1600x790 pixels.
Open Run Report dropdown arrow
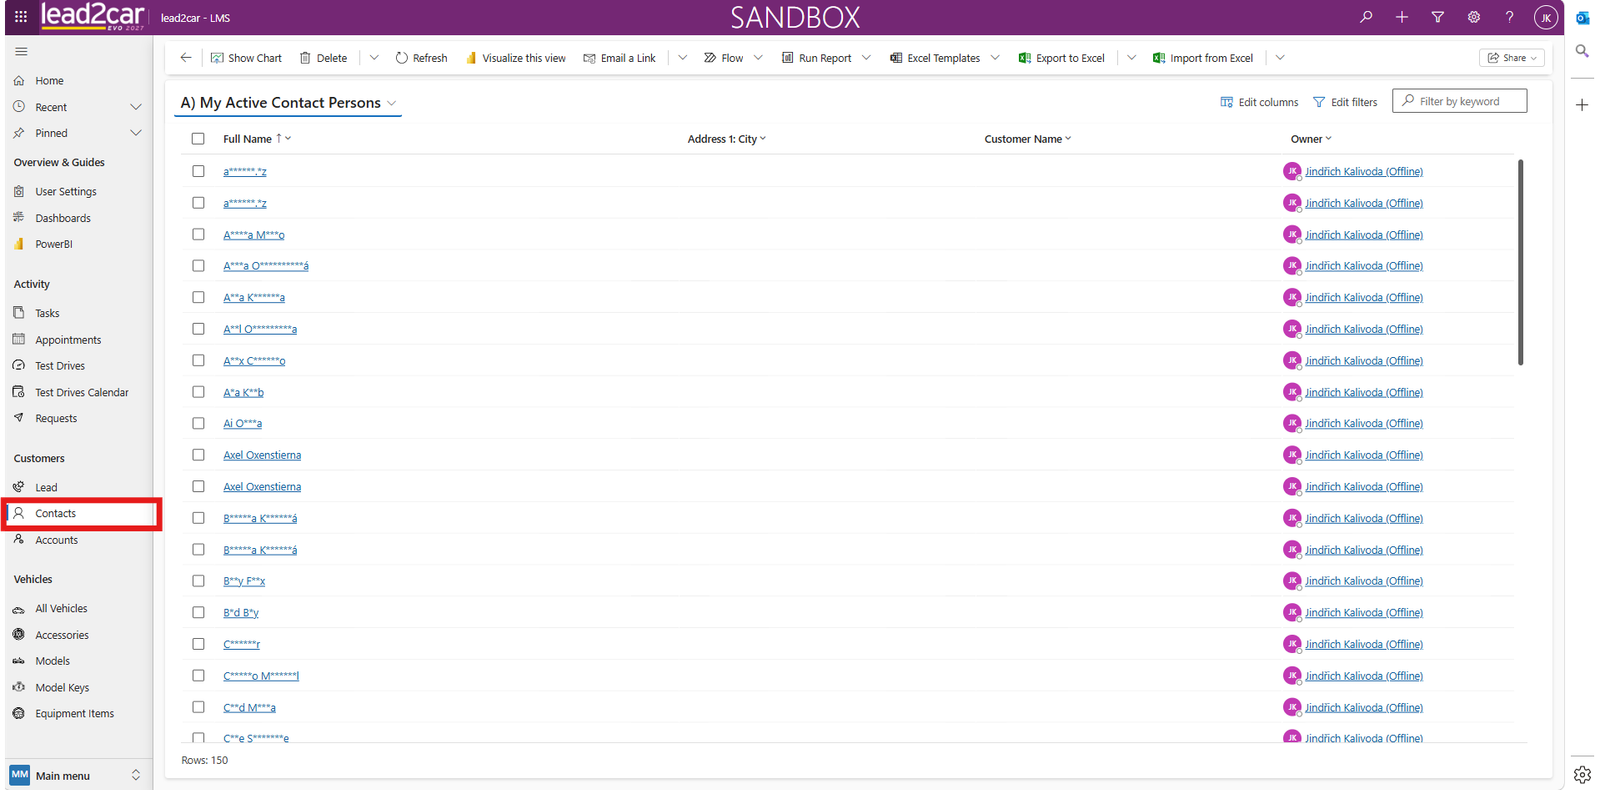click(866, 58)
